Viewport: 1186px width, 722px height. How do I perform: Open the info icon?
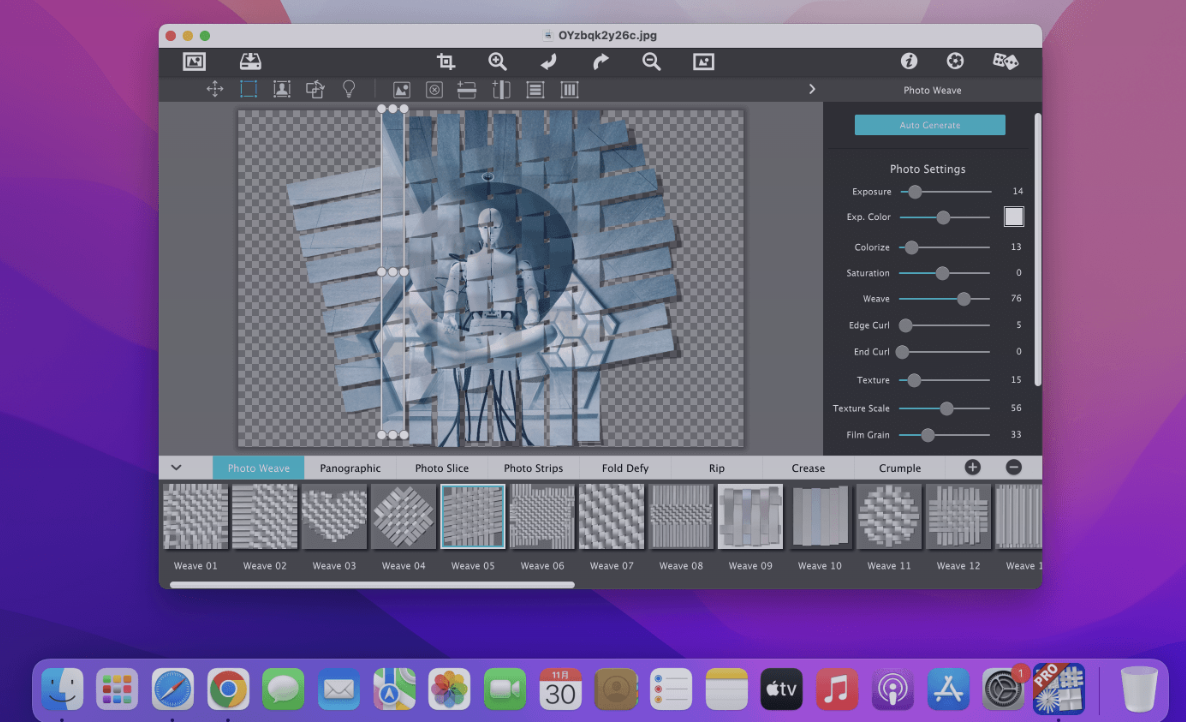[x=908, y=61]
